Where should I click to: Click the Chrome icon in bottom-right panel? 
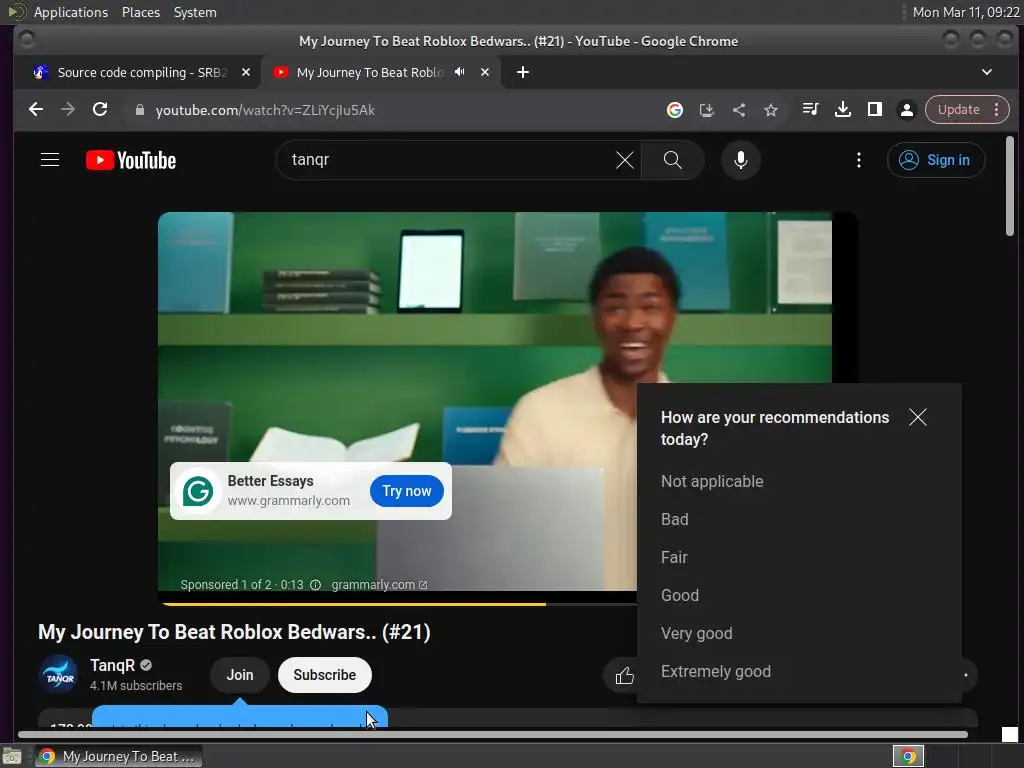[908, 756]
